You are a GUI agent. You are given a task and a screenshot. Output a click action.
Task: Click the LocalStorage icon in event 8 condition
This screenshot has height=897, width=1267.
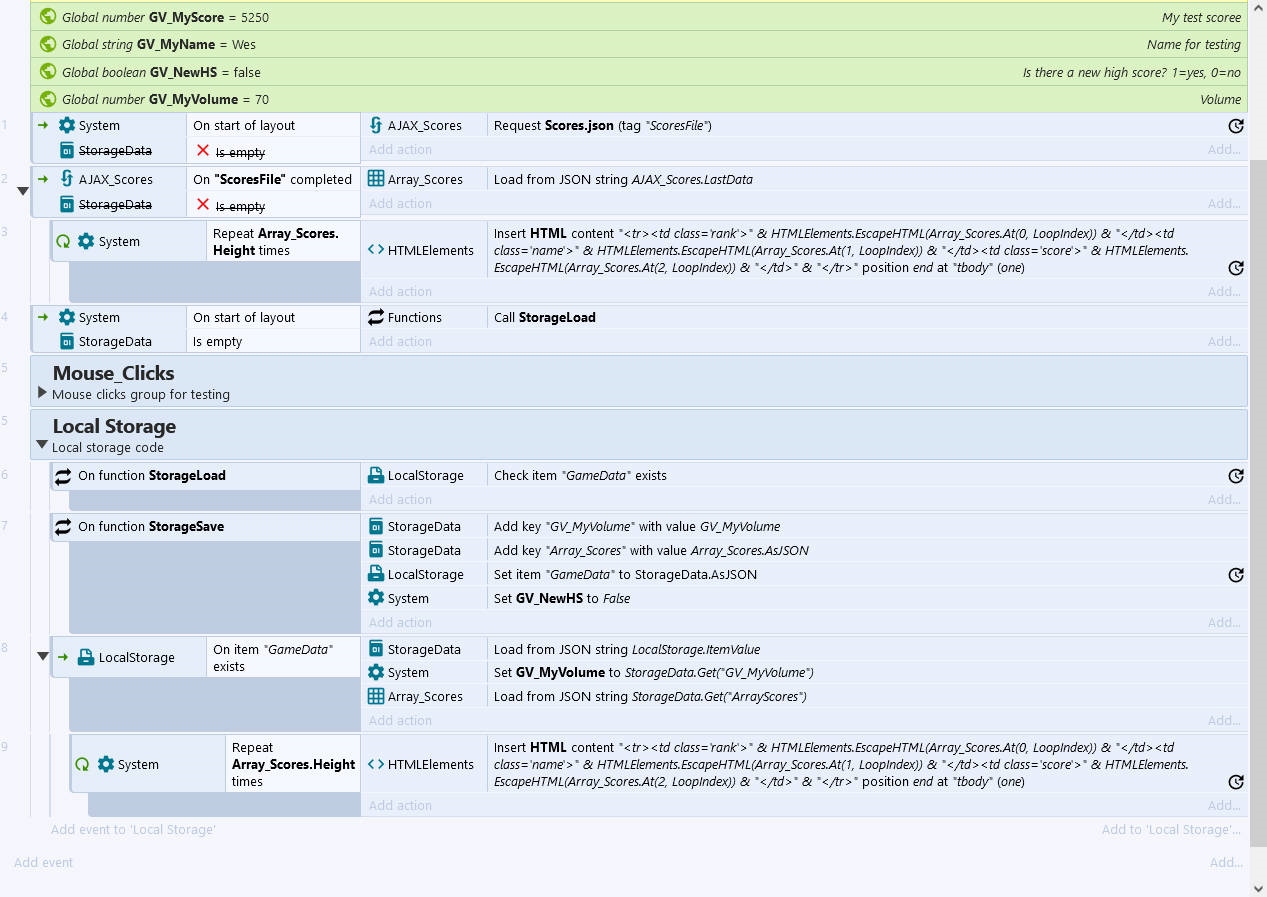click(x=87, y=657)
